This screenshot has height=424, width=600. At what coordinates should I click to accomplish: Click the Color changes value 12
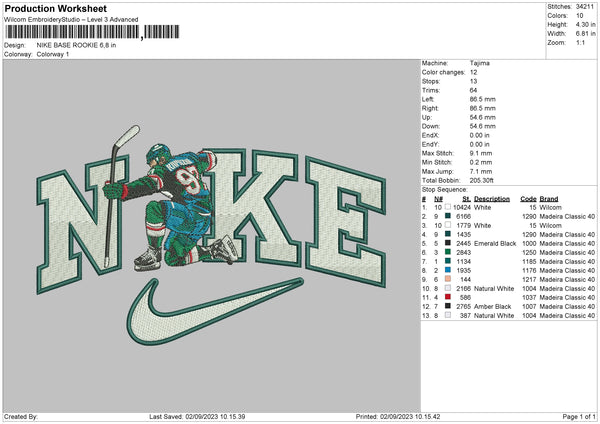[x=473, y=72]
